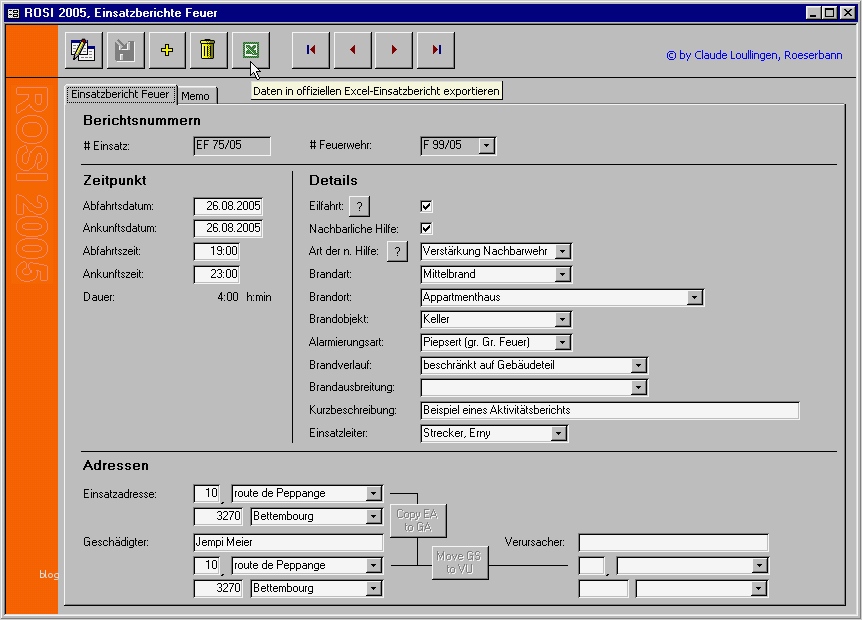Open the Brandart dropdown

click(562, 274)
